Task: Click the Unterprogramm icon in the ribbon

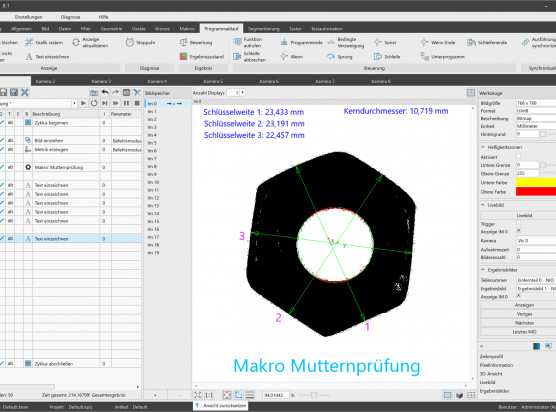Action: coord(424,56)
